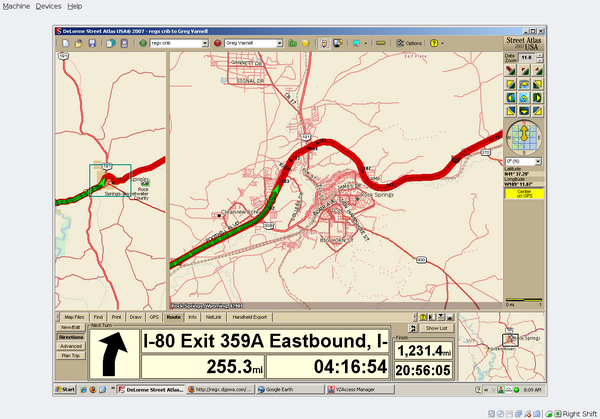Viewport: 600px width, 419px height.
Task: Launch Internet Explorer from quick launch icon
Action: [x=83, y=390]
